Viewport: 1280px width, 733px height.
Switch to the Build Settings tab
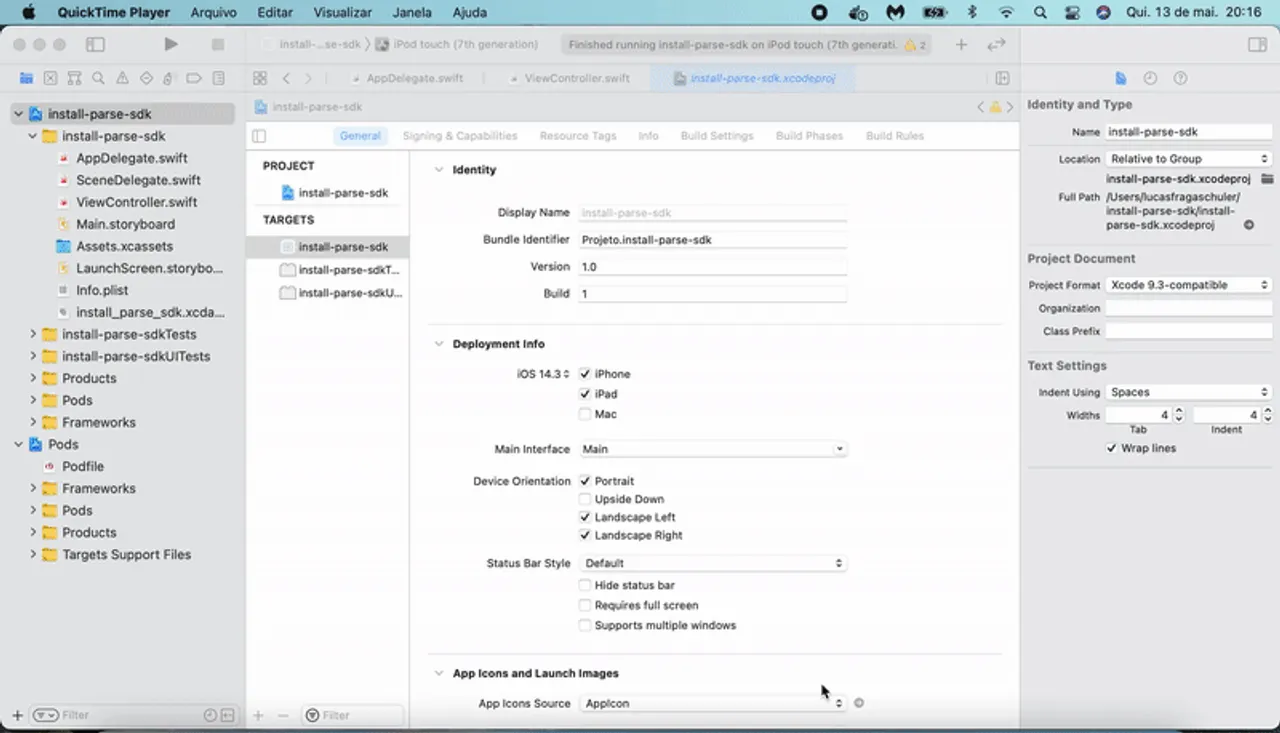(x=716, y=136)
